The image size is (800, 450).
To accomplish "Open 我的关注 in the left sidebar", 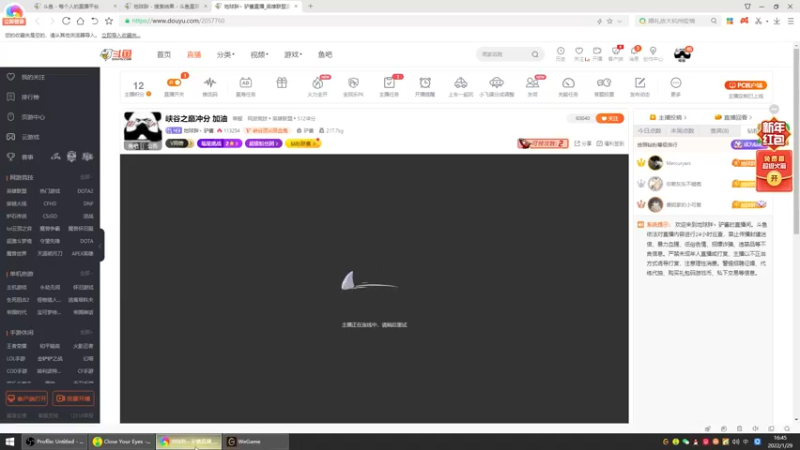I will tap(33, 77).
